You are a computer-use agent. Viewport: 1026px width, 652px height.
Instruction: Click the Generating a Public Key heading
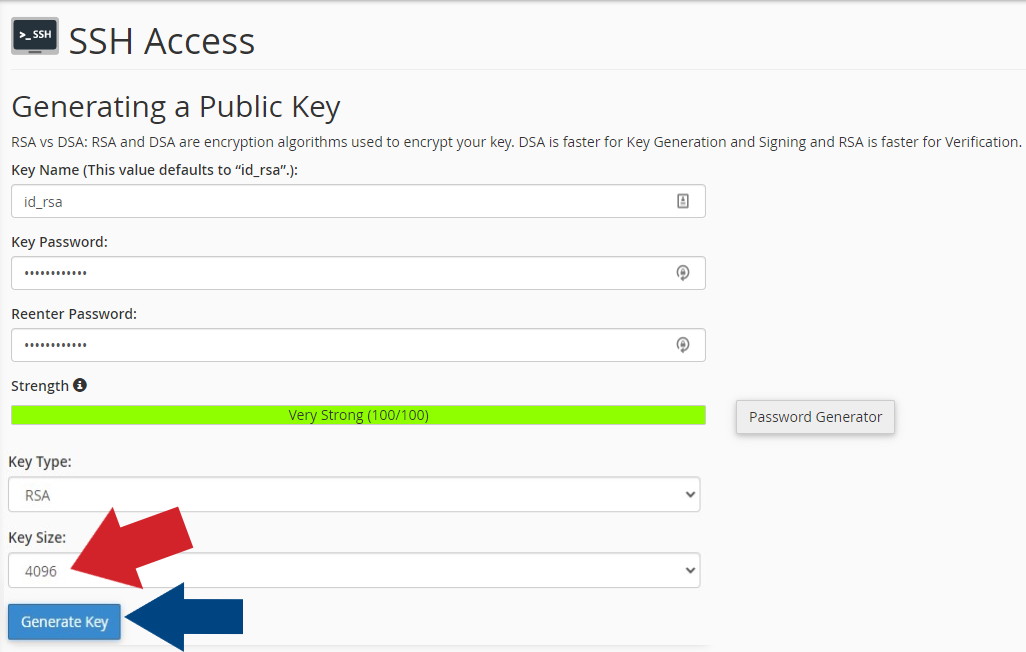click(176, 106)
